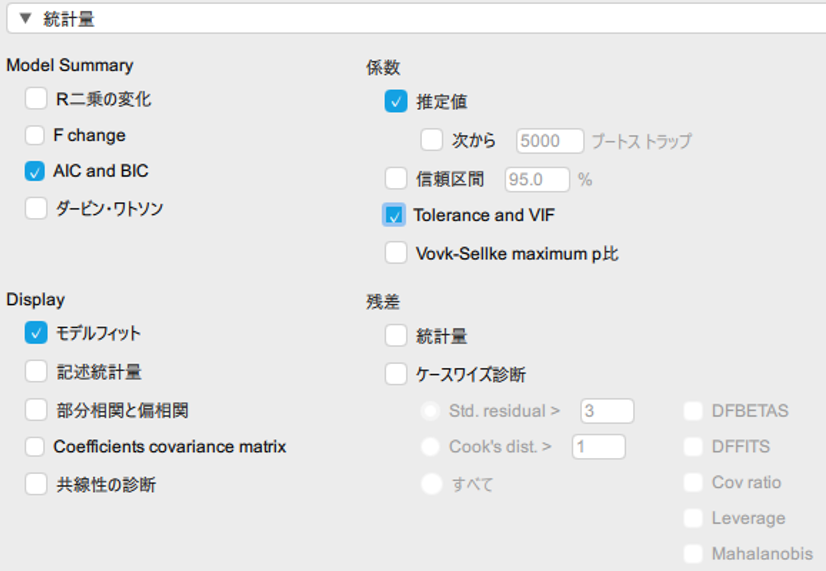Check Coefficients covariance matrix
This screenshot has width=826, height=571.
[x=36, y=446]
